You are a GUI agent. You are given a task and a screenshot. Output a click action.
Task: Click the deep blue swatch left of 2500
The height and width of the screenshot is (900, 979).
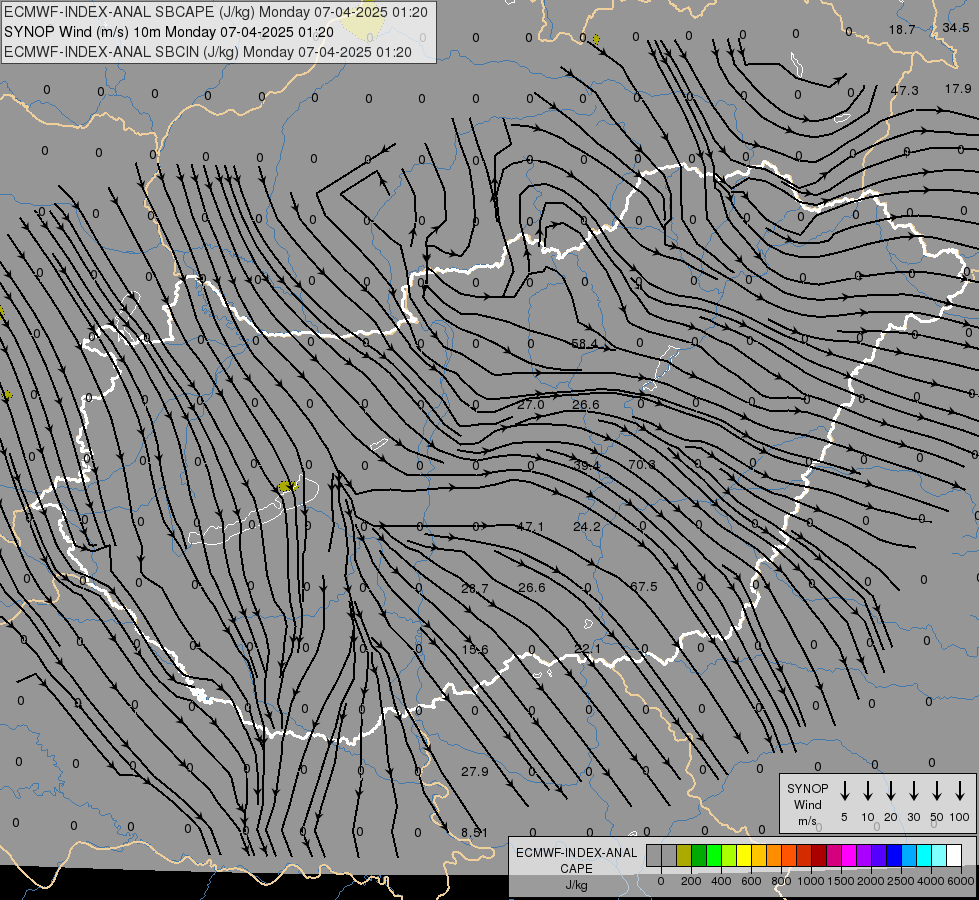[893, 855]
